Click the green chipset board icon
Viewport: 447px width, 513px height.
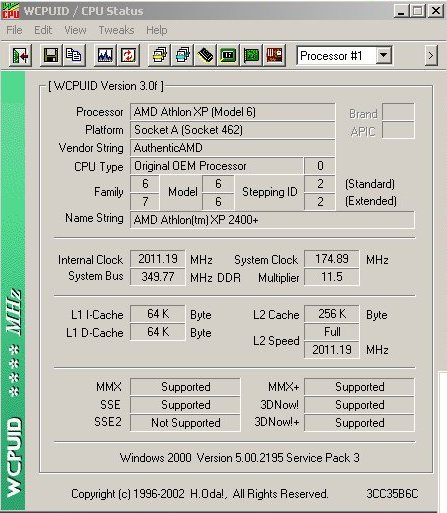(x=228, y=55)
